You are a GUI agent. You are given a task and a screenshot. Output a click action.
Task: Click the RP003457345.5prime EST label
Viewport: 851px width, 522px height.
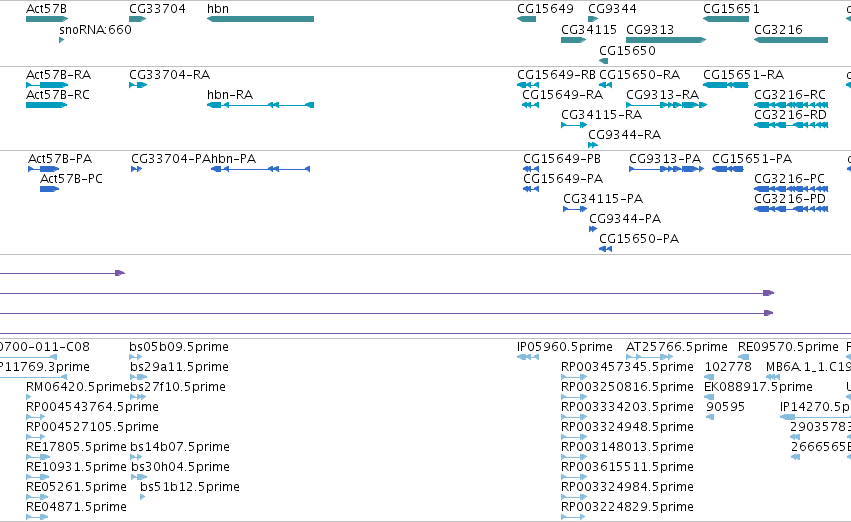627,367
